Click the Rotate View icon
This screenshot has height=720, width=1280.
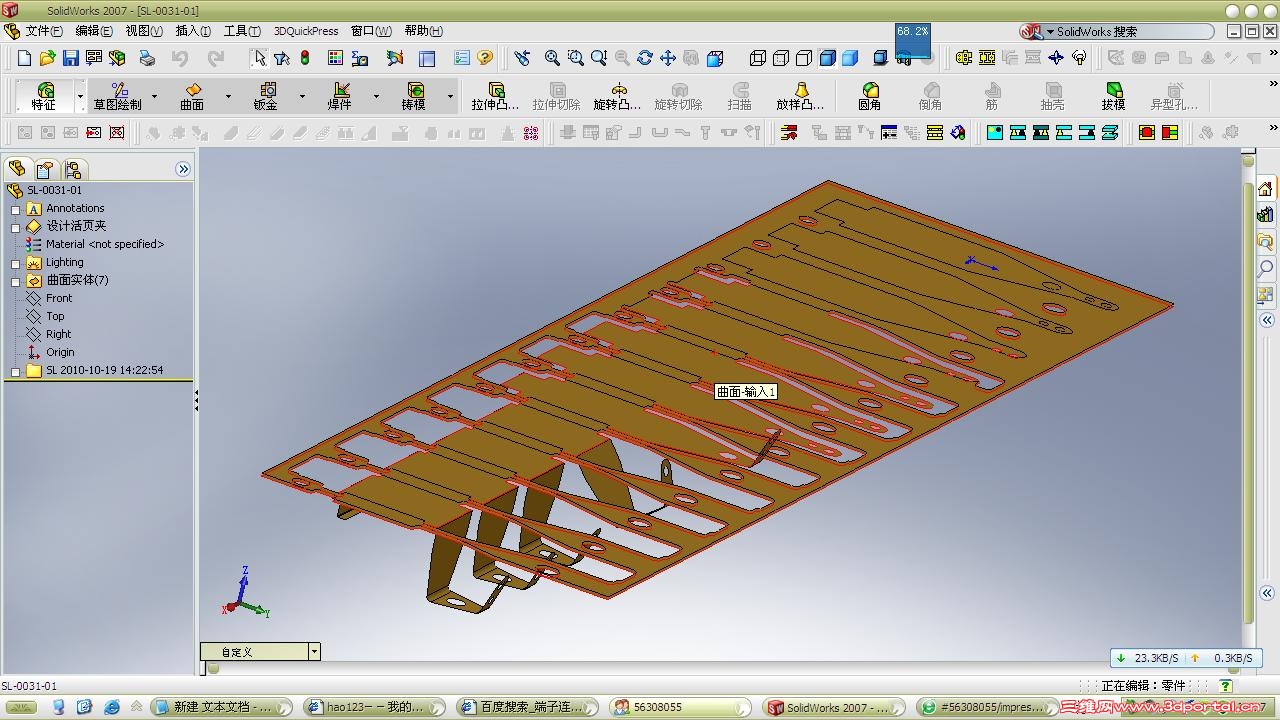[x=645, y=58]
